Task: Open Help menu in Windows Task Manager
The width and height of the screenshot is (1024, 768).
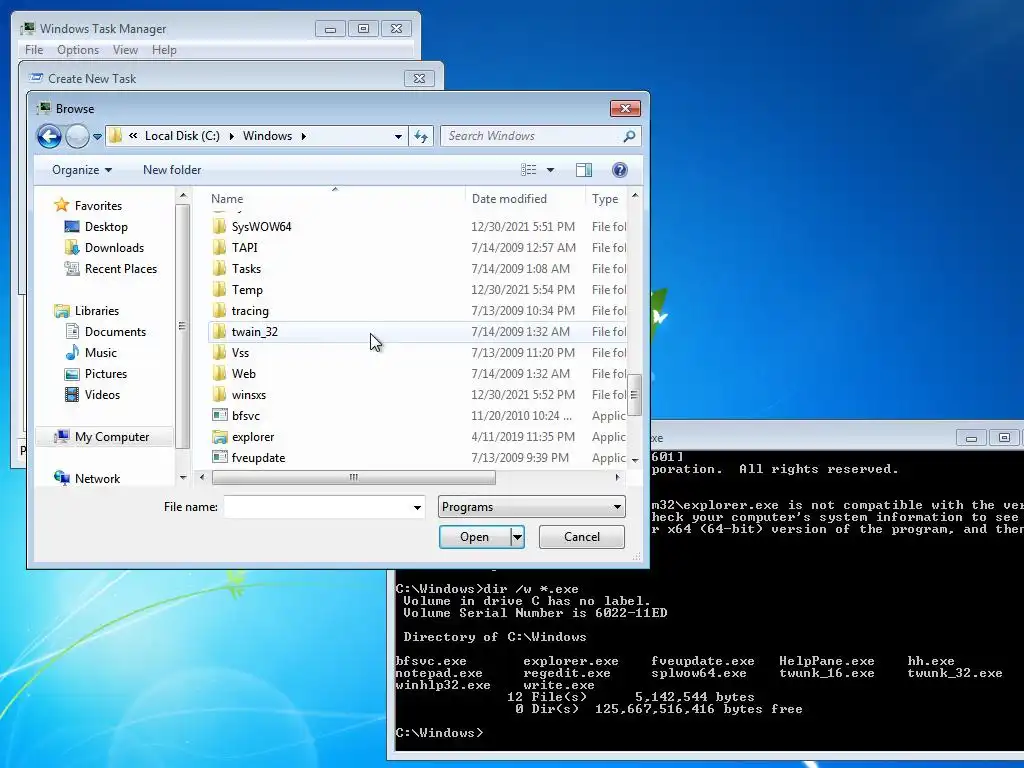Action: tap(164, 50)
